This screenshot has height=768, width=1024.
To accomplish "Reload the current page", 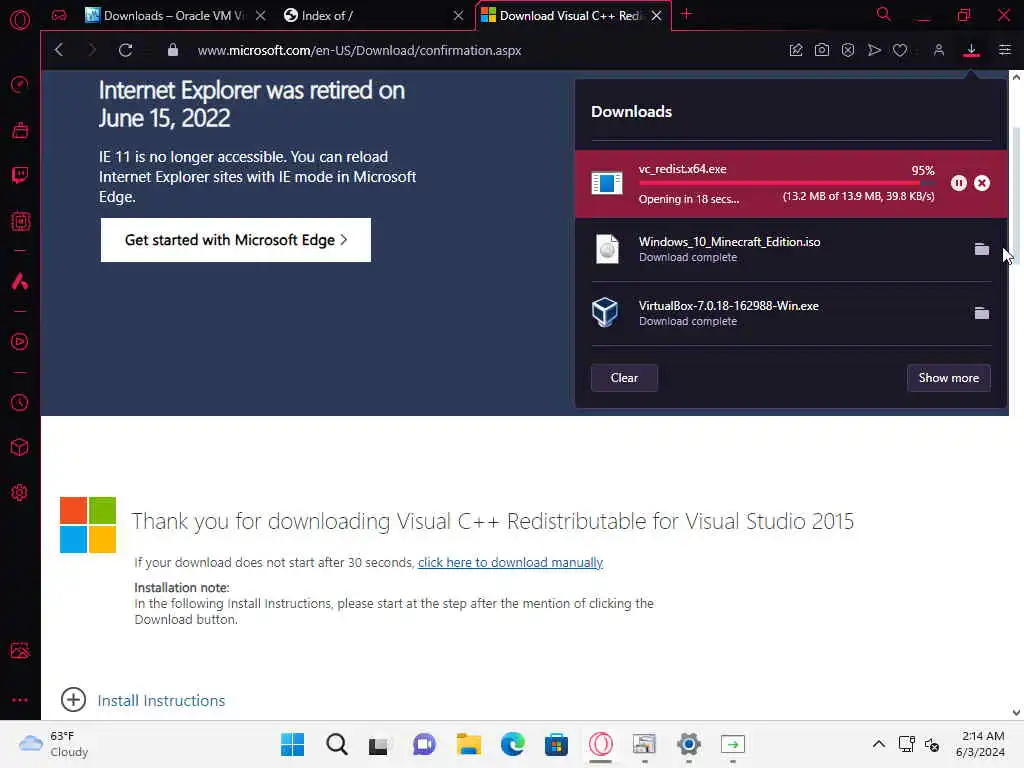I will point(125,50).
